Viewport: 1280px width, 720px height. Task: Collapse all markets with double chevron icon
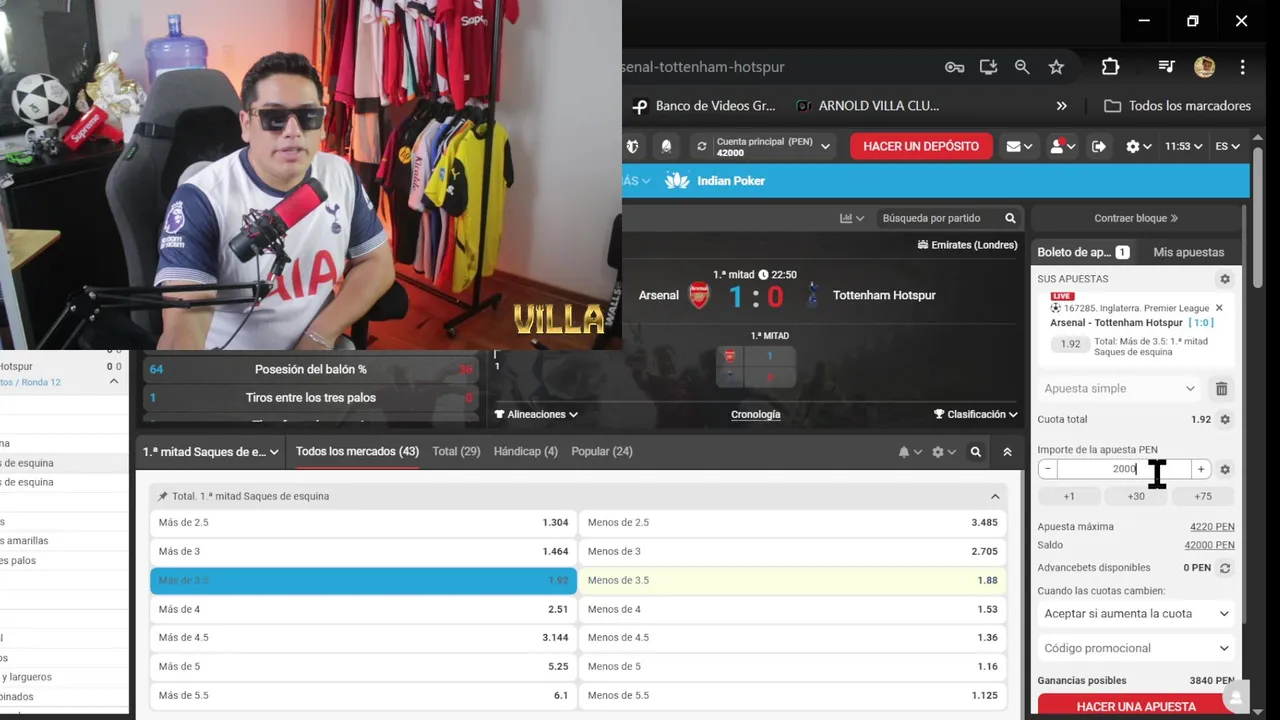click(1007, 452)
